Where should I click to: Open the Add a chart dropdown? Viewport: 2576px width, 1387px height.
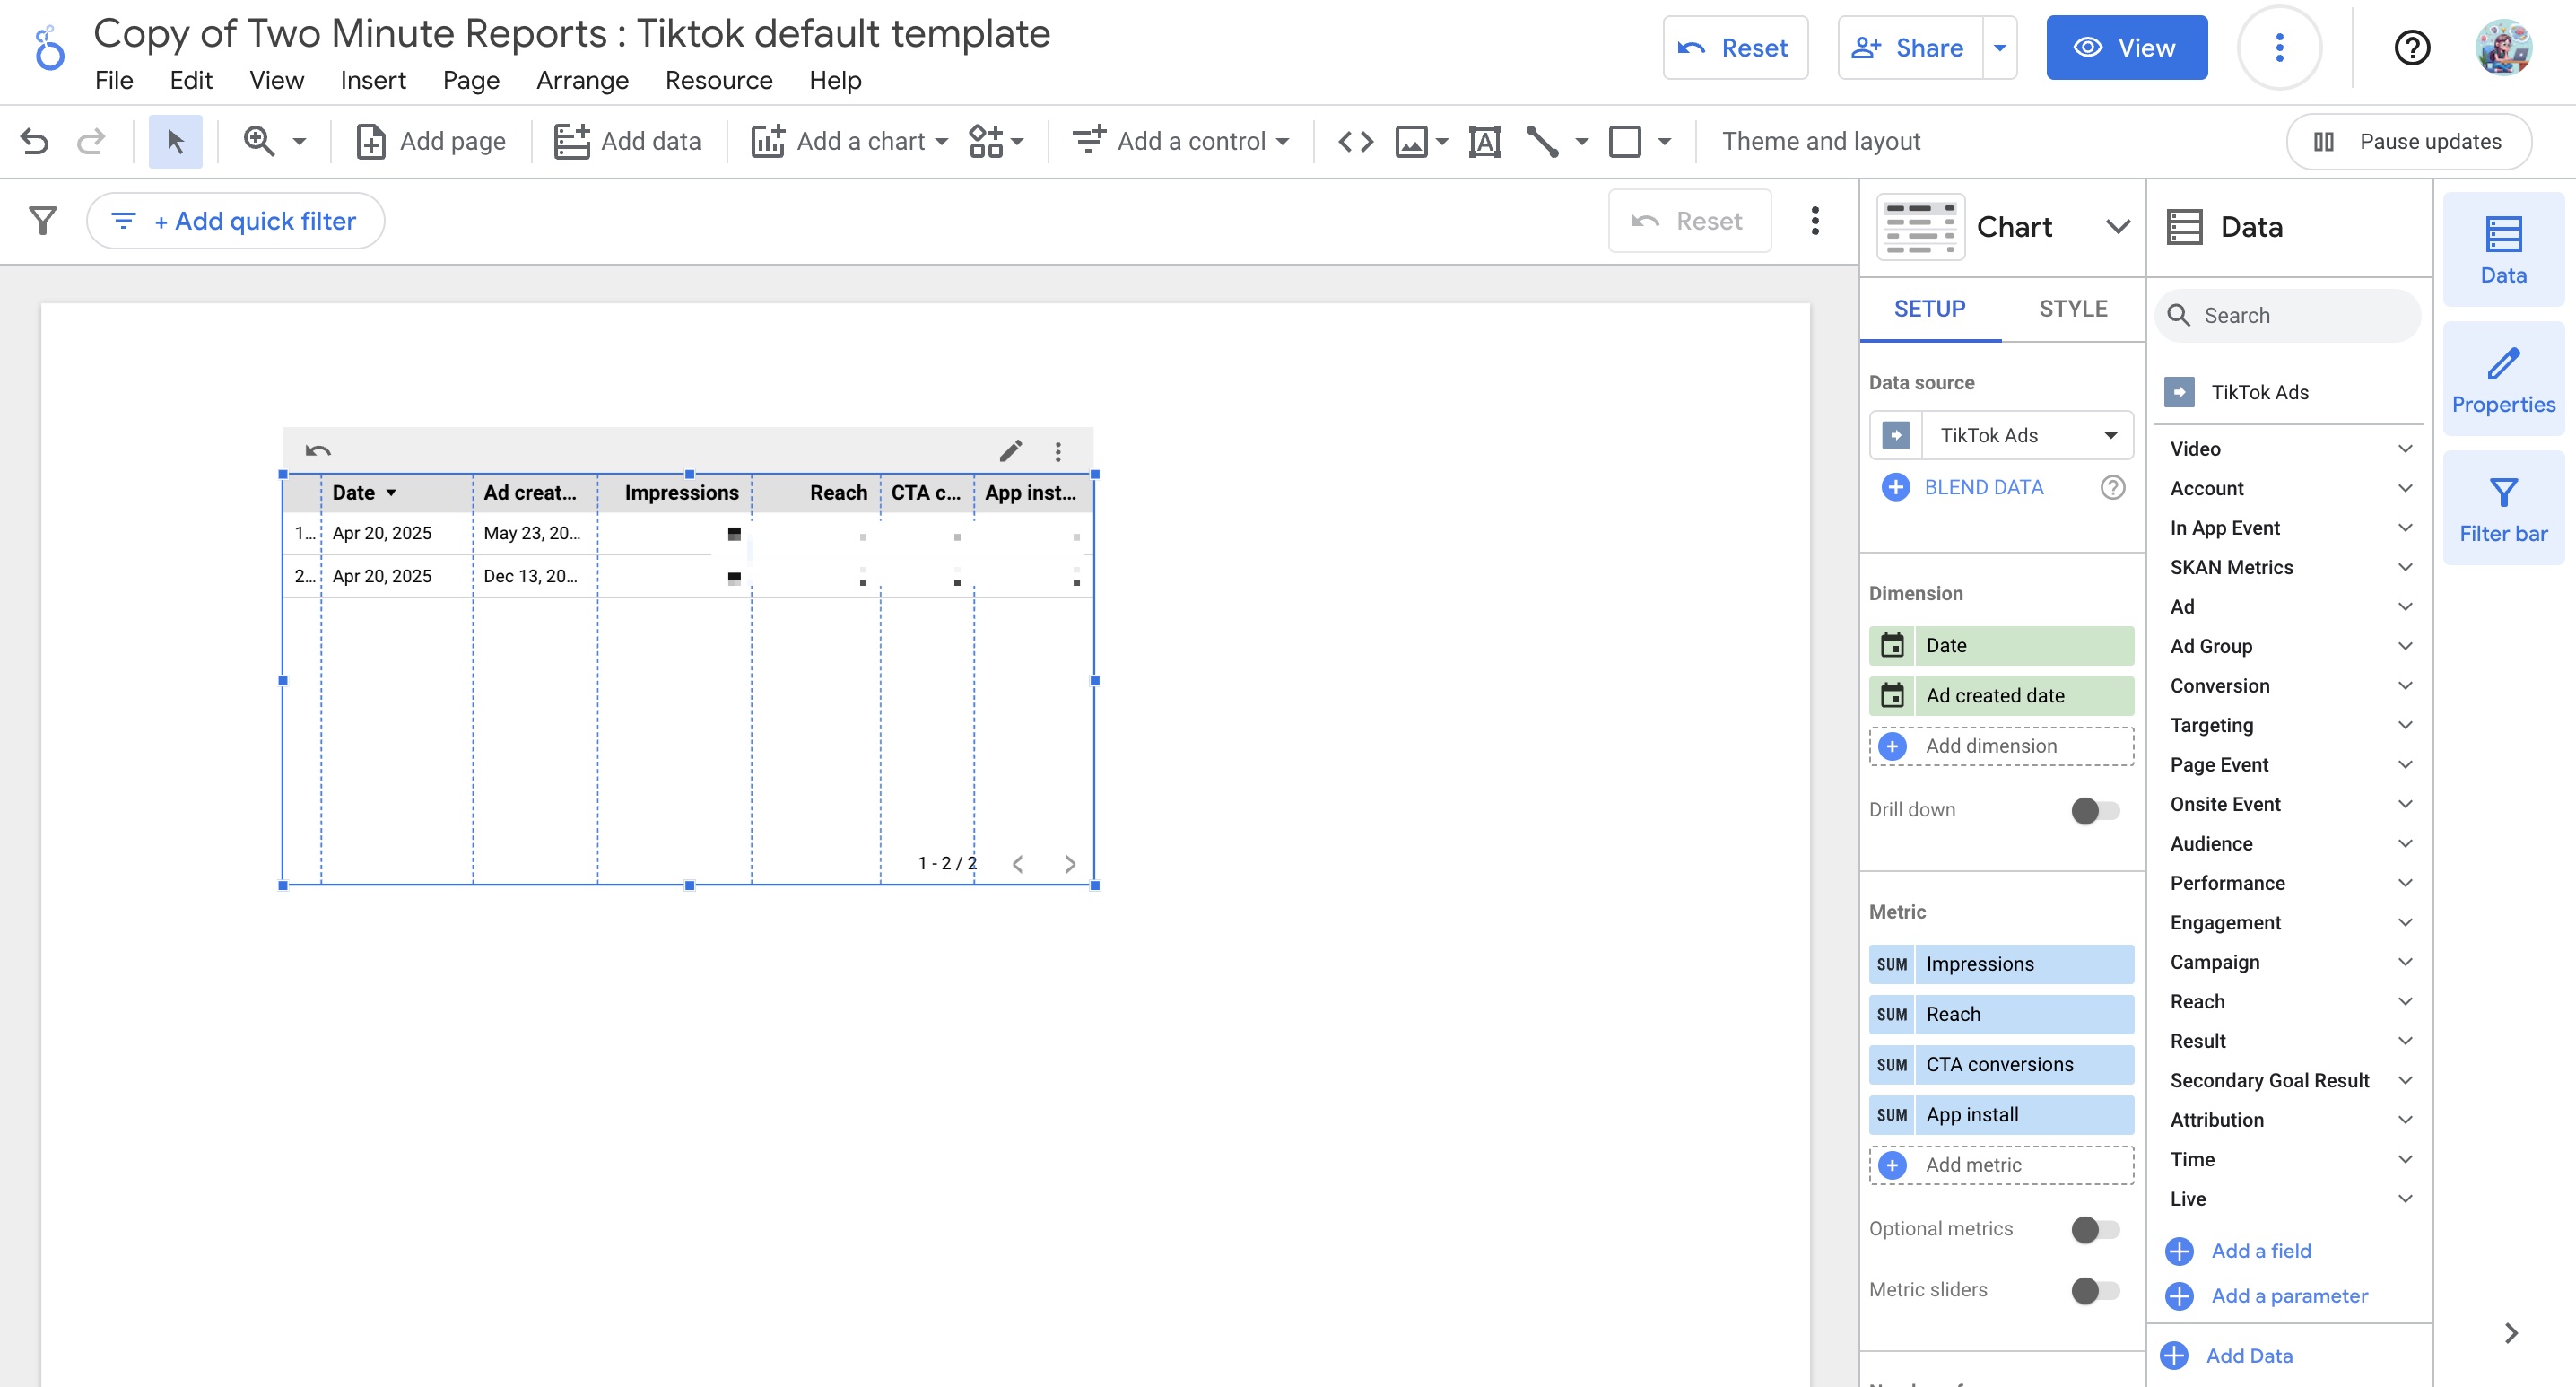point(850,141)
